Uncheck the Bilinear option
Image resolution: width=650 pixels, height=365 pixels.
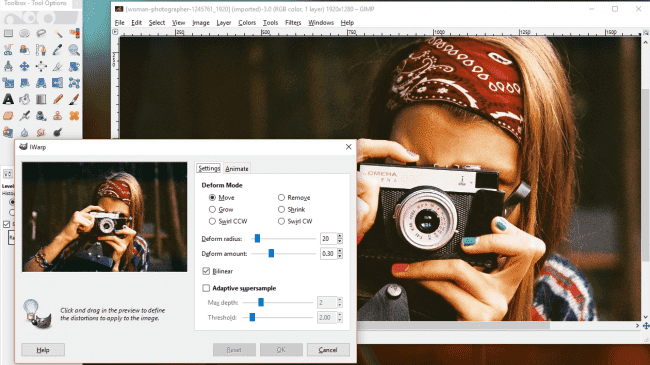click(206, 271)
